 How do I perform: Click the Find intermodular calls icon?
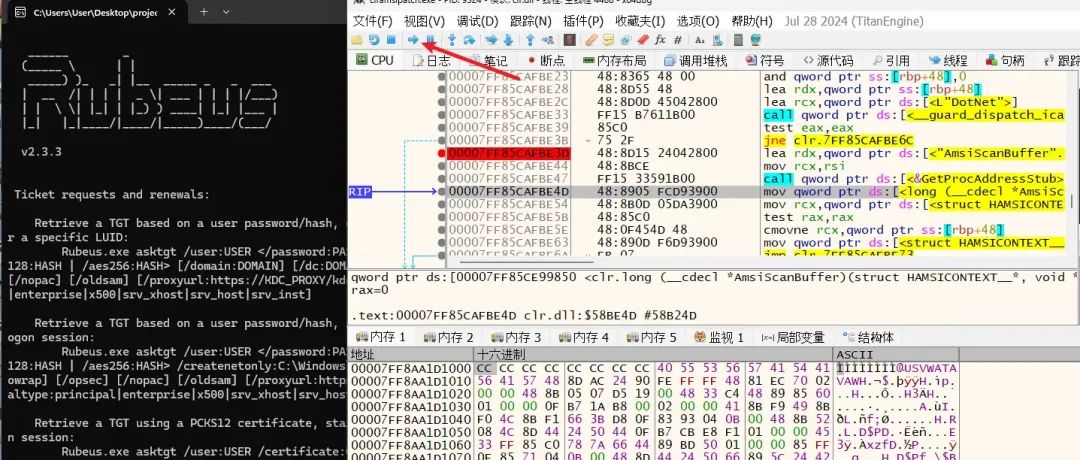point(718,39)
